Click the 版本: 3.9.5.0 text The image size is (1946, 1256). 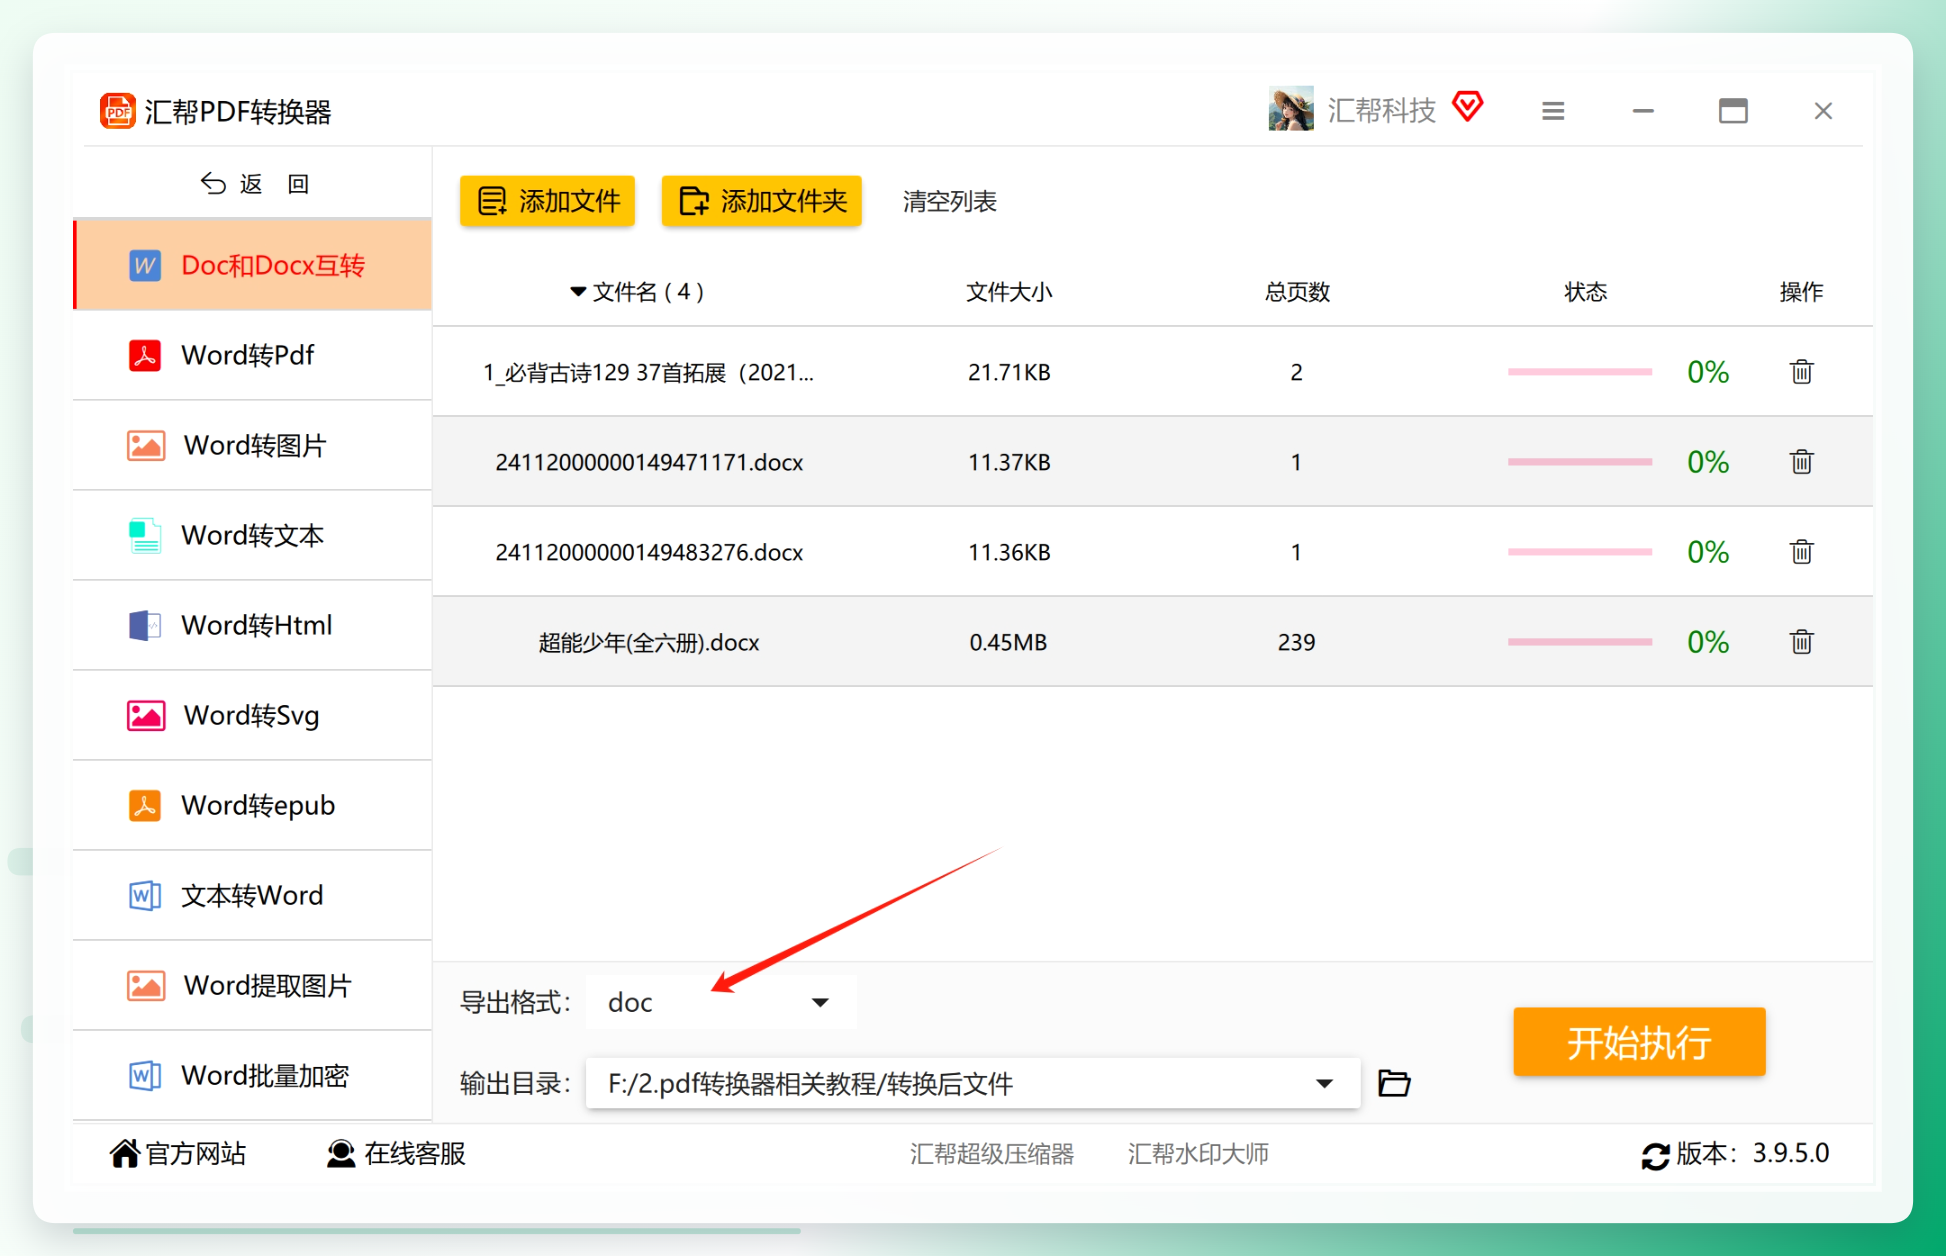[x=1752, y=1153]
